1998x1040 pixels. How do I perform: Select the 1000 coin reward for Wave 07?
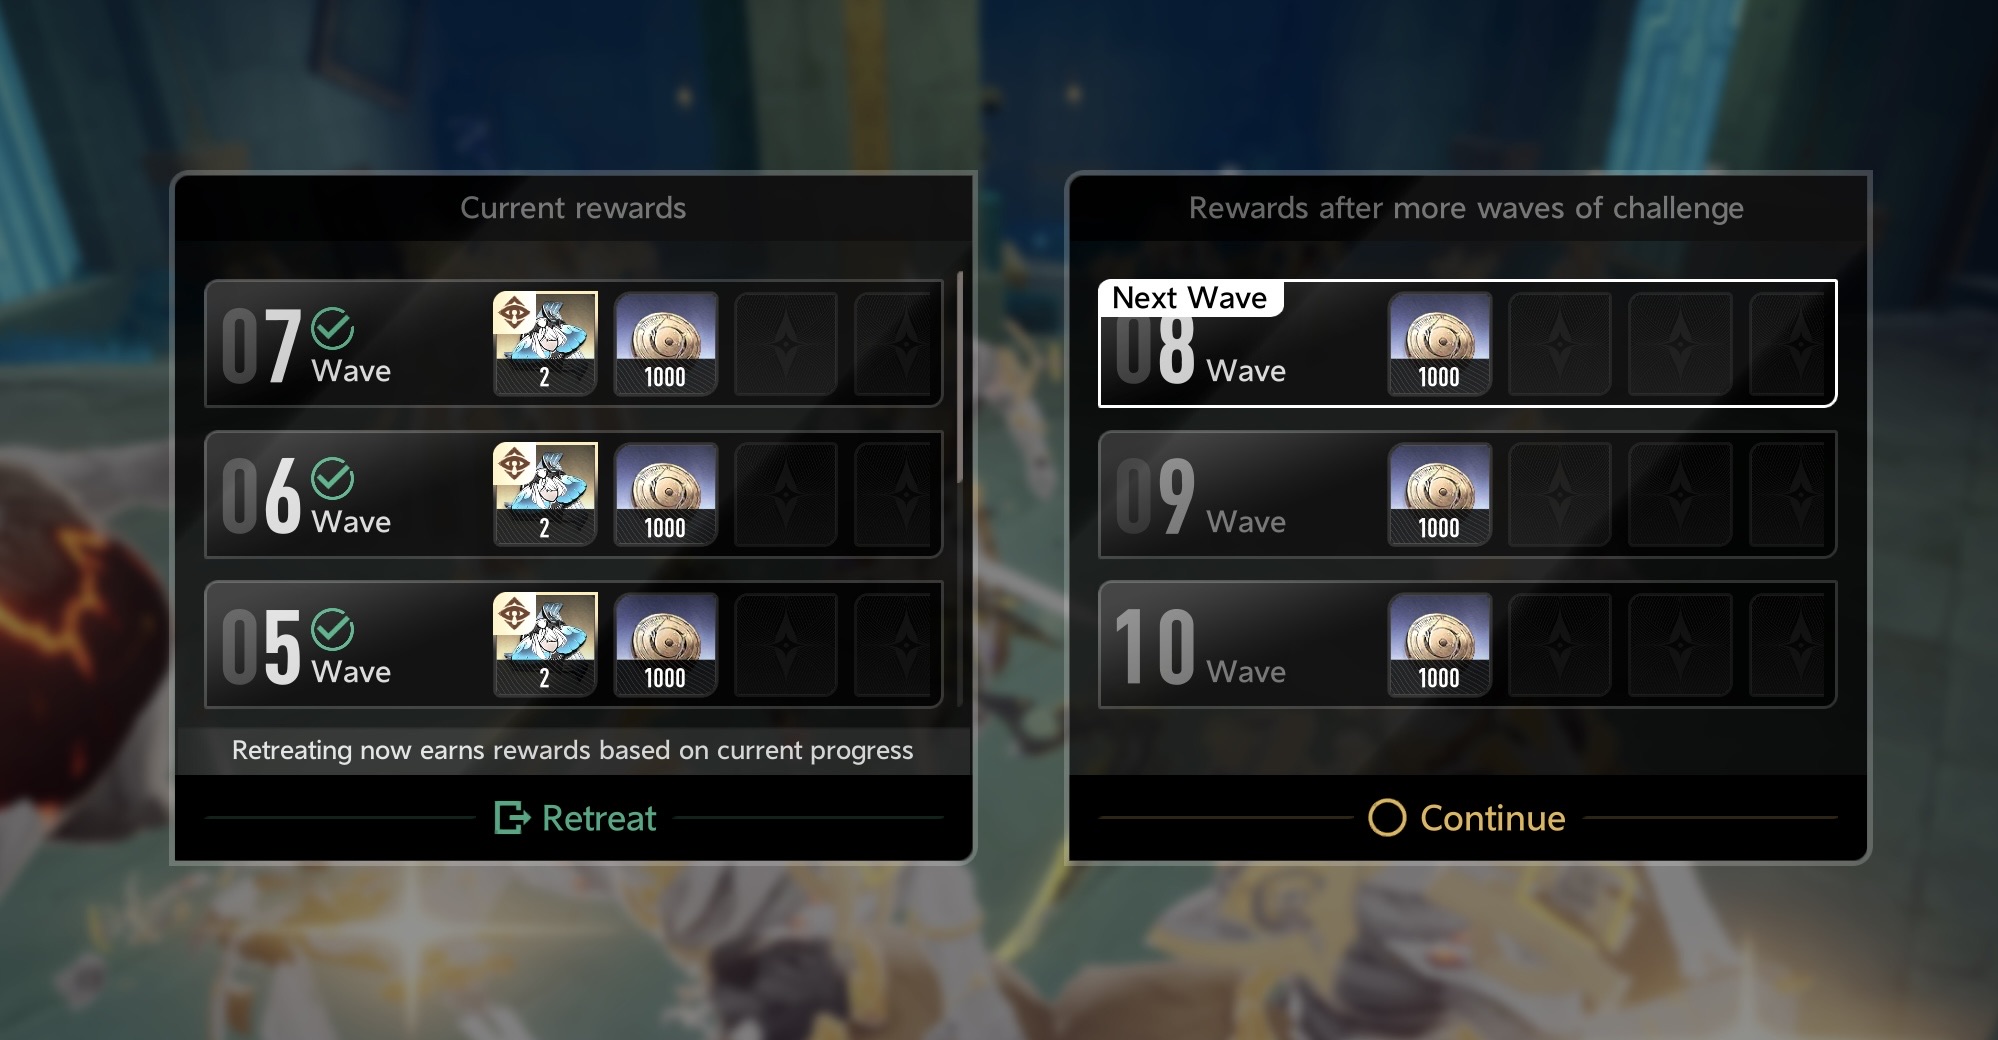click(665, 343)
